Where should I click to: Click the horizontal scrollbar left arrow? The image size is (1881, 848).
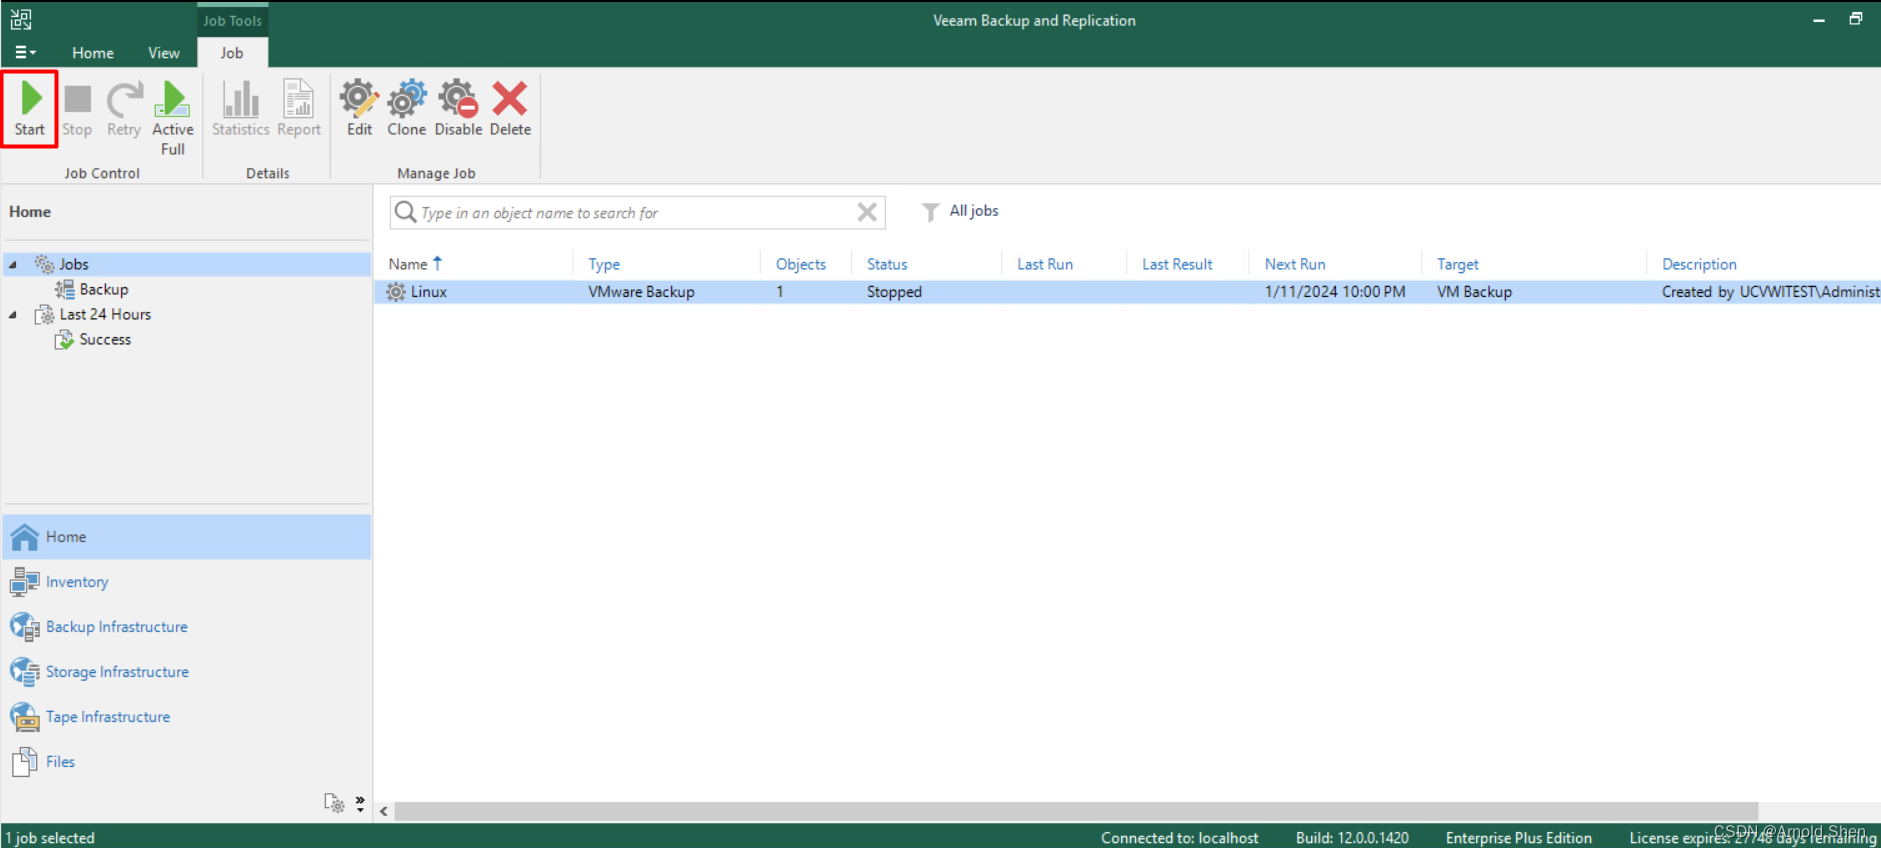384,811
